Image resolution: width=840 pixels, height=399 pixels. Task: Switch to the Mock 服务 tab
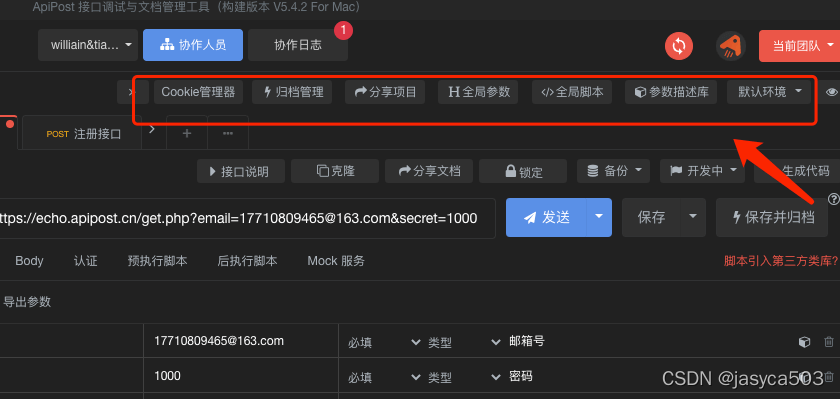pyautogui.click(x=336, y=261)
